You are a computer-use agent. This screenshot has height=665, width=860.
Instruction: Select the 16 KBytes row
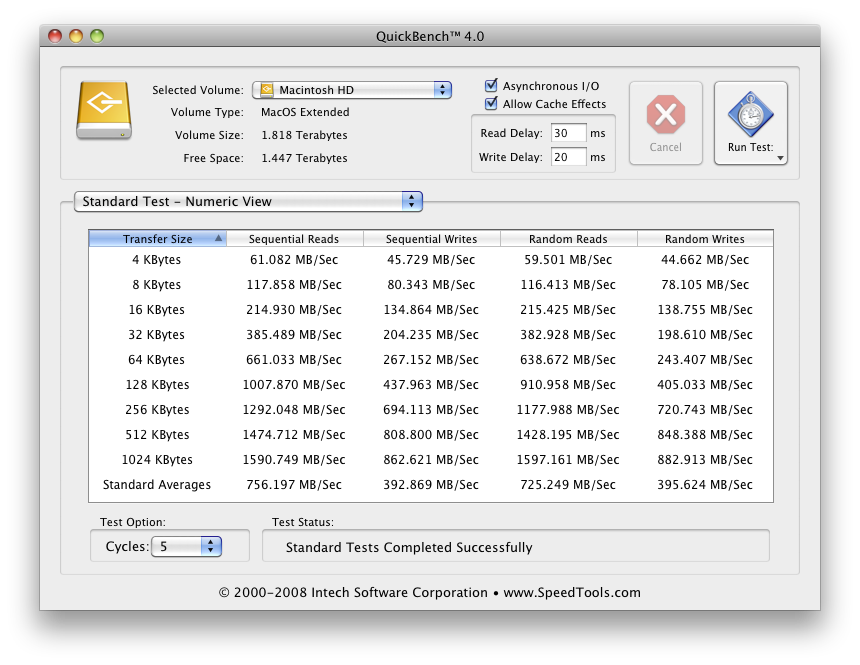[431, 309]
